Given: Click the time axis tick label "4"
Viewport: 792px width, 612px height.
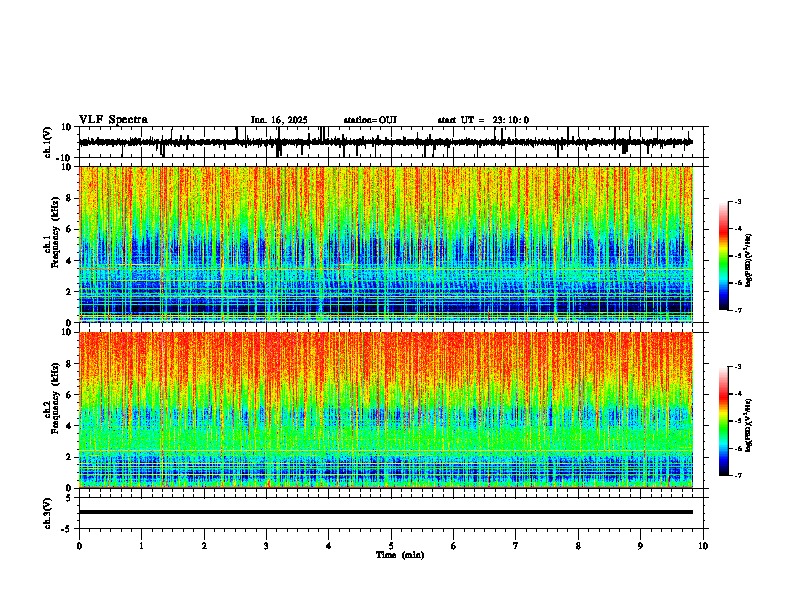Looking at the screenshot, I should pos(329,546).
